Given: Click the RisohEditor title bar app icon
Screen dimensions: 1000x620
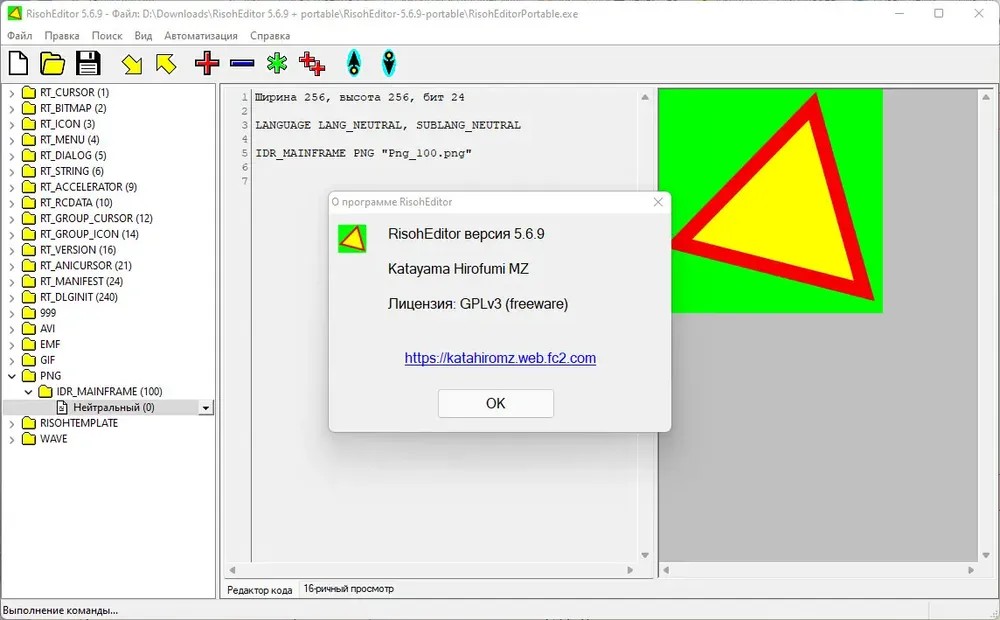Looking at the screenshot, I should (x=14, y=13).
